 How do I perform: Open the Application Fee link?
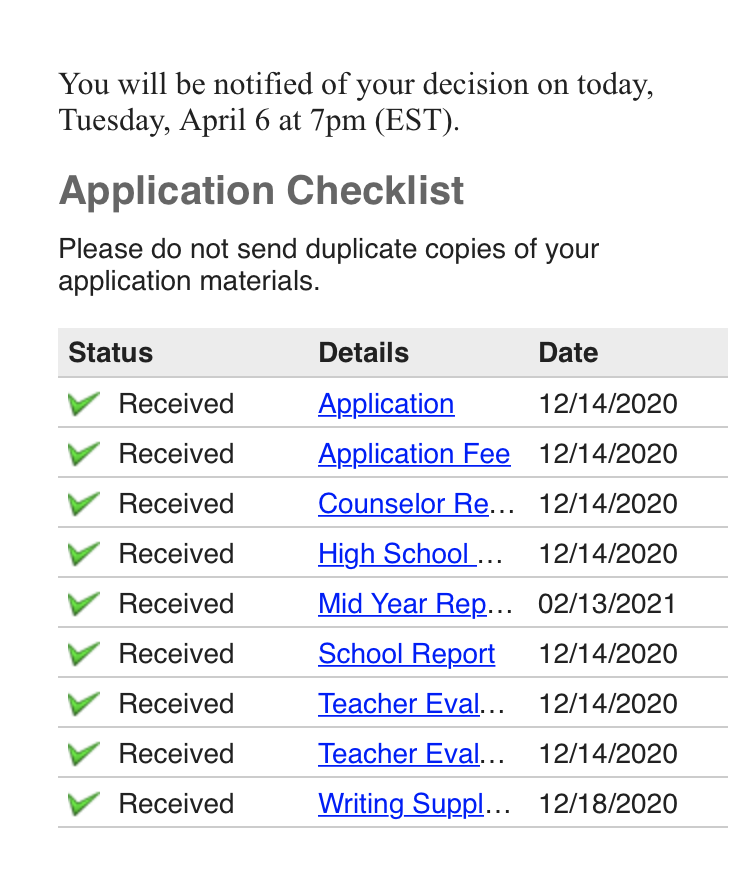pyautogui.click(x=414, y=454)
